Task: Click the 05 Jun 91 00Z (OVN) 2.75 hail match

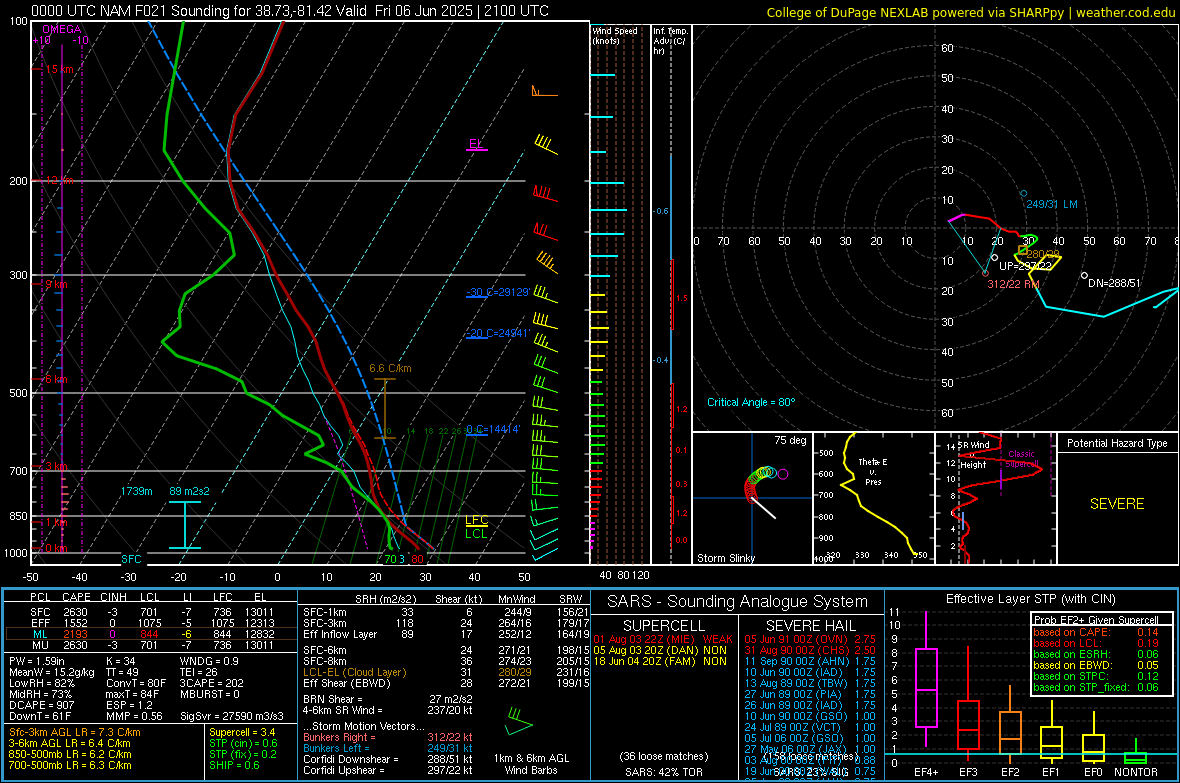Action: (810, 638)
